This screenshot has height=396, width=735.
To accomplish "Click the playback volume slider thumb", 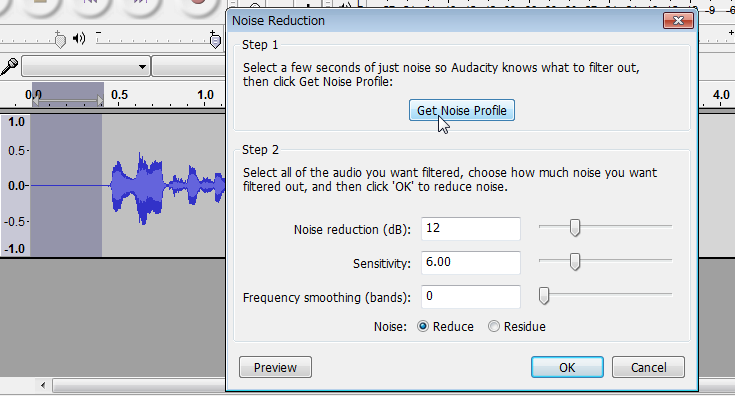I will pos(215,41).
